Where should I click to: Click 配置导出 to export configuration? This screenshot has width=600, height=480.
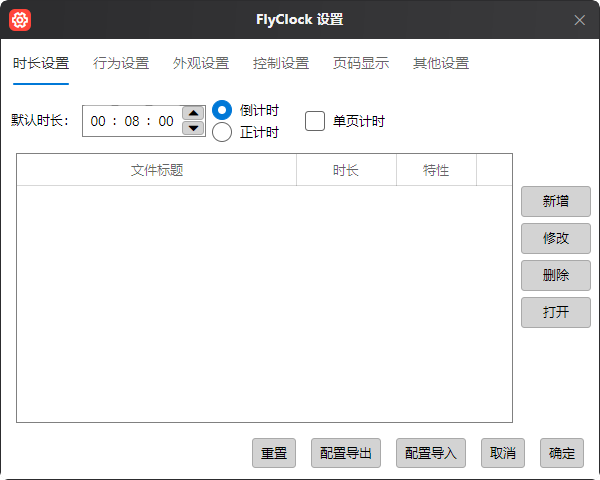[346, 453]
